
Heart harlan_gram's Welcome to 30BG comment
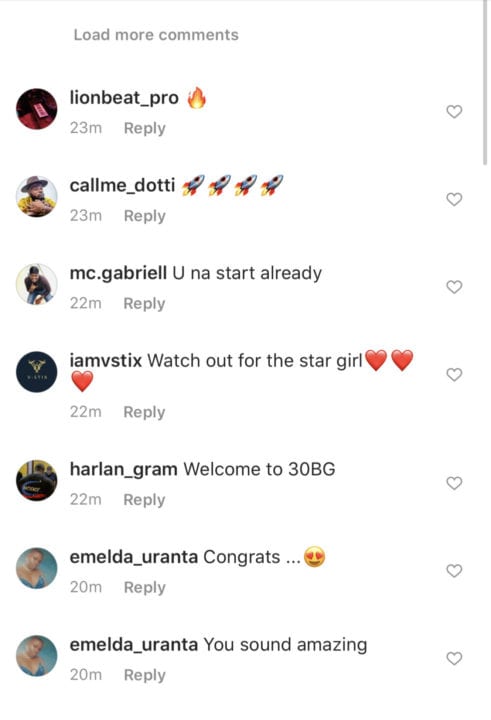tap(454, 483)
